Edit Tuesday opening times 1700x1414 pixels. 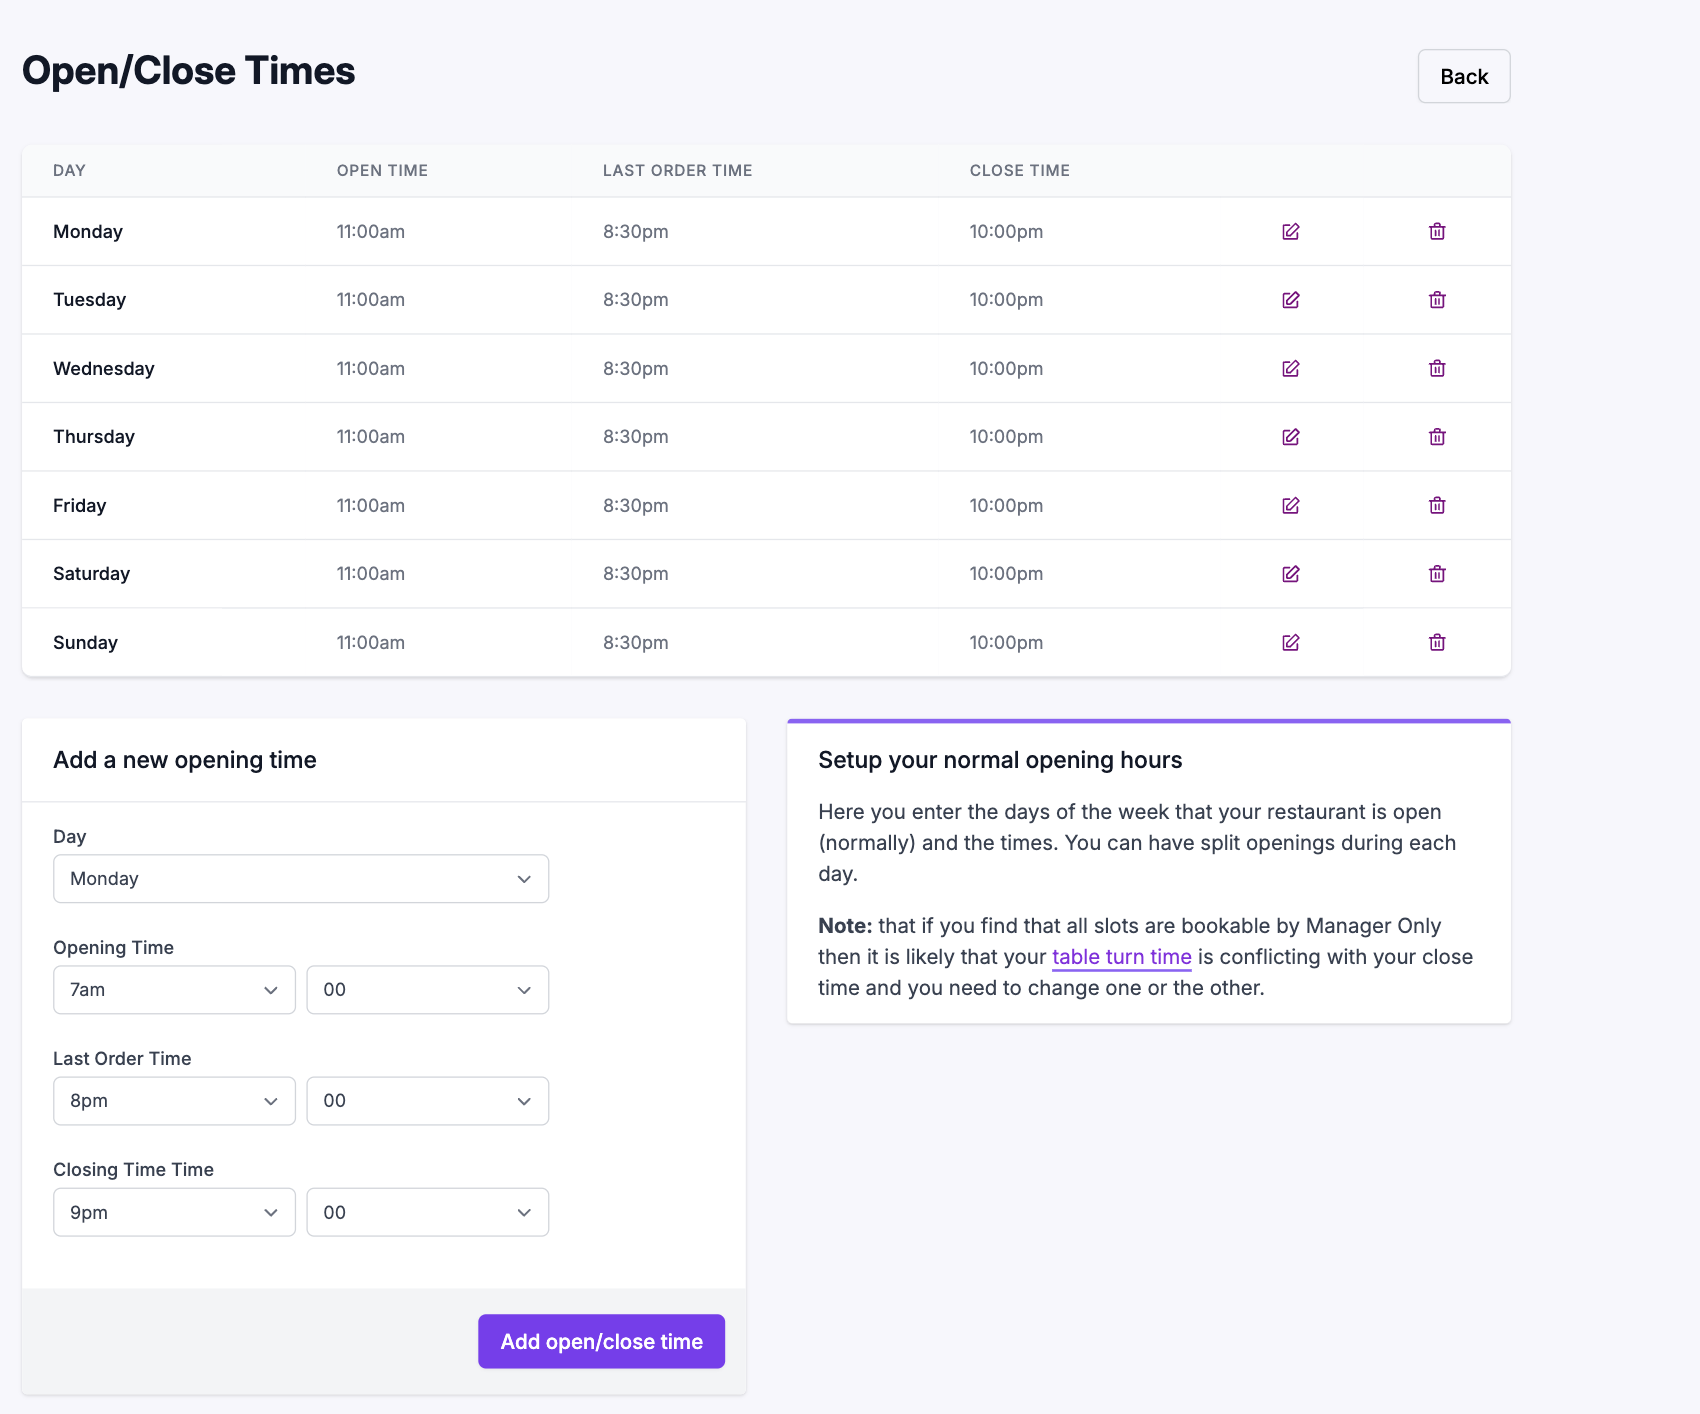pos(1291,300)
